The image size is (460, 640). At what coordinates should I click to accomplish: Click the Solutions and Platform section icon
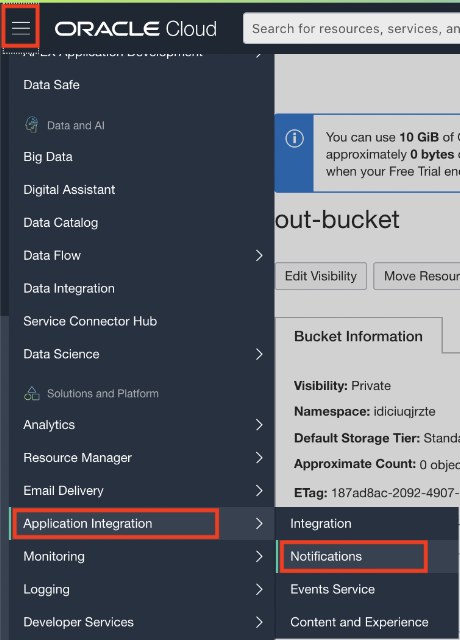[x=32, y=393]
